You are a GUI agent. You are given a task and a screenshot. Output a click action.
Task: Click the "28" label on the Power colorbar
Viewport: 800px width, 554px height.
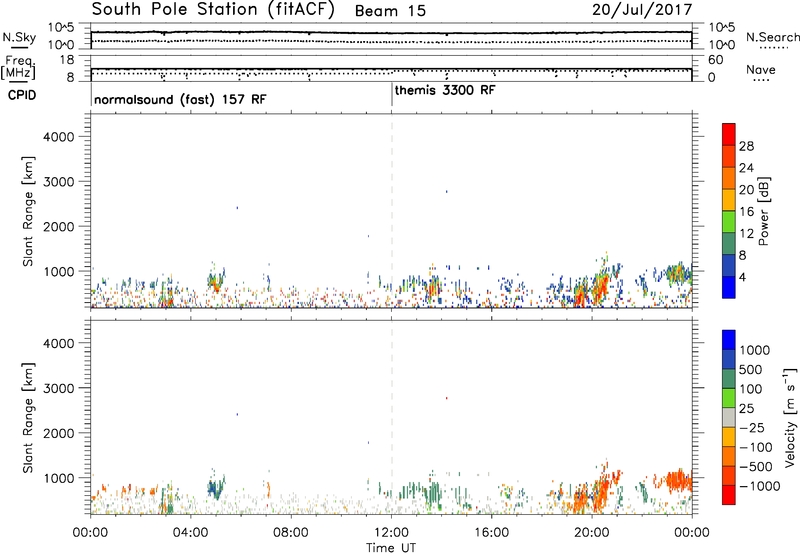pyautogui.click(x=746, y=146)
